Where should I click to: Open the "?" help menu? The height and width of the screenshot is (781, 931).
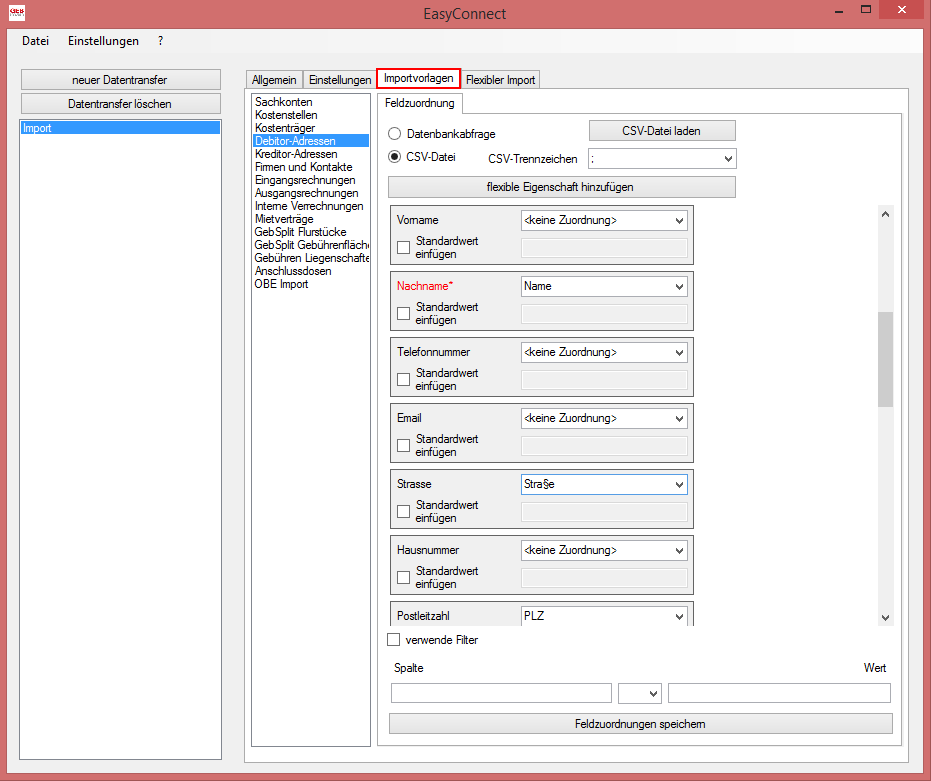click(159, 41)
